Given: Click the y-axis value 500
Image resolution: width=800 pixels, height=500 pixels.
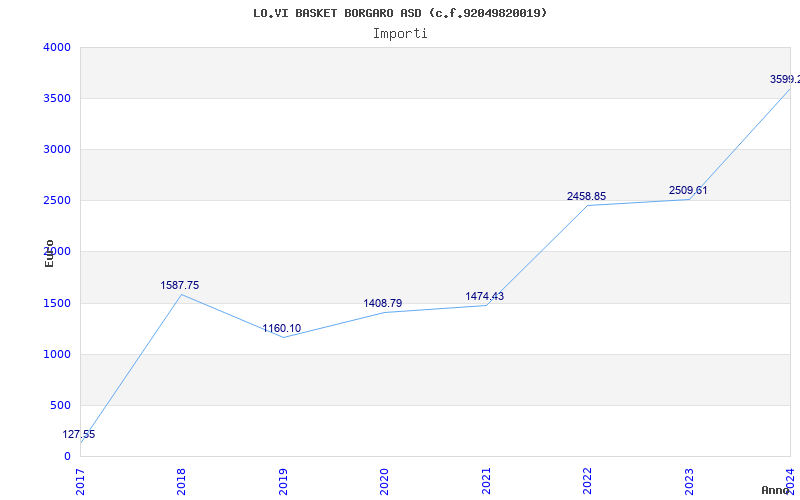Looking at the screenshot, I should point(61,406).
